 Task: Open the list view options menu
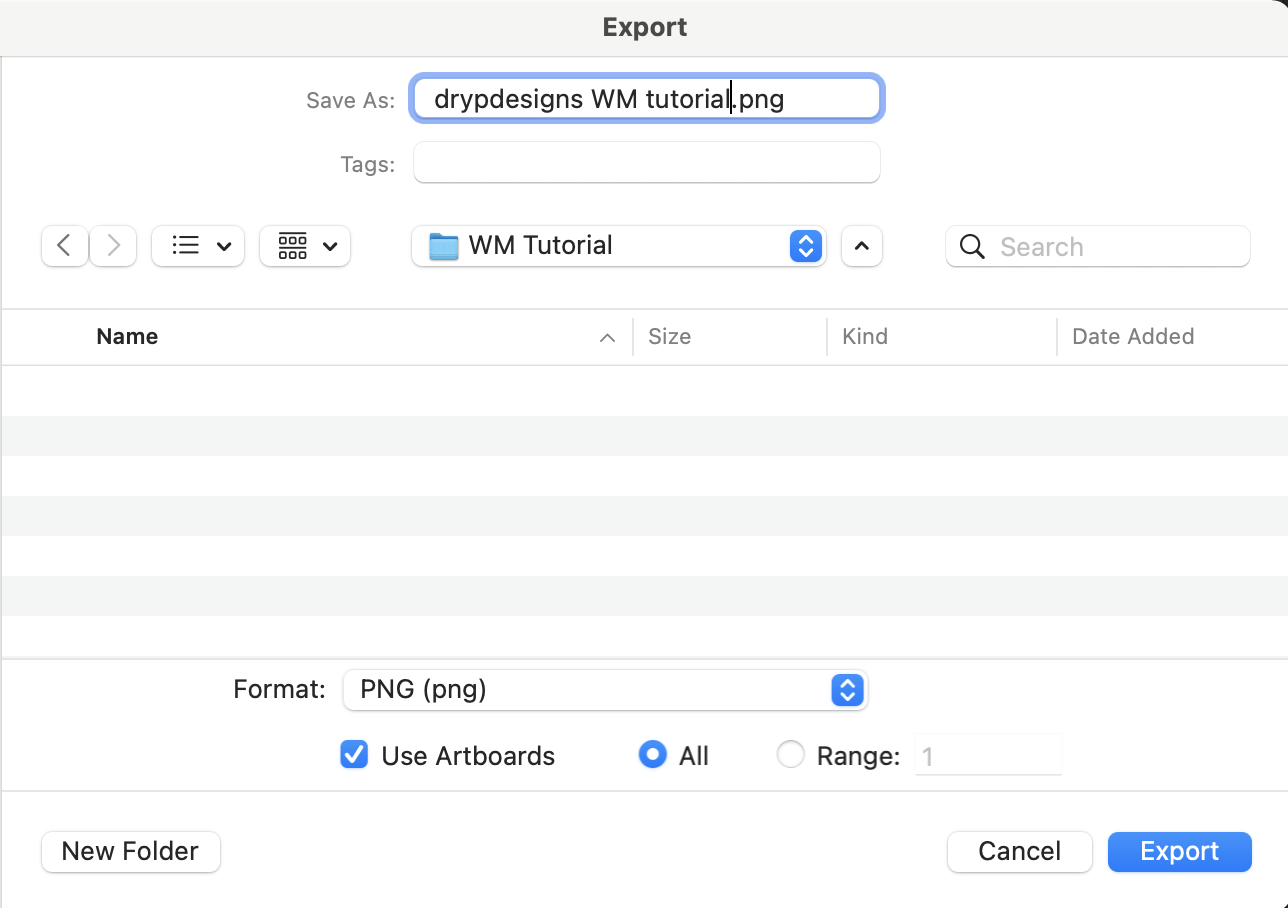click(198, 246)
